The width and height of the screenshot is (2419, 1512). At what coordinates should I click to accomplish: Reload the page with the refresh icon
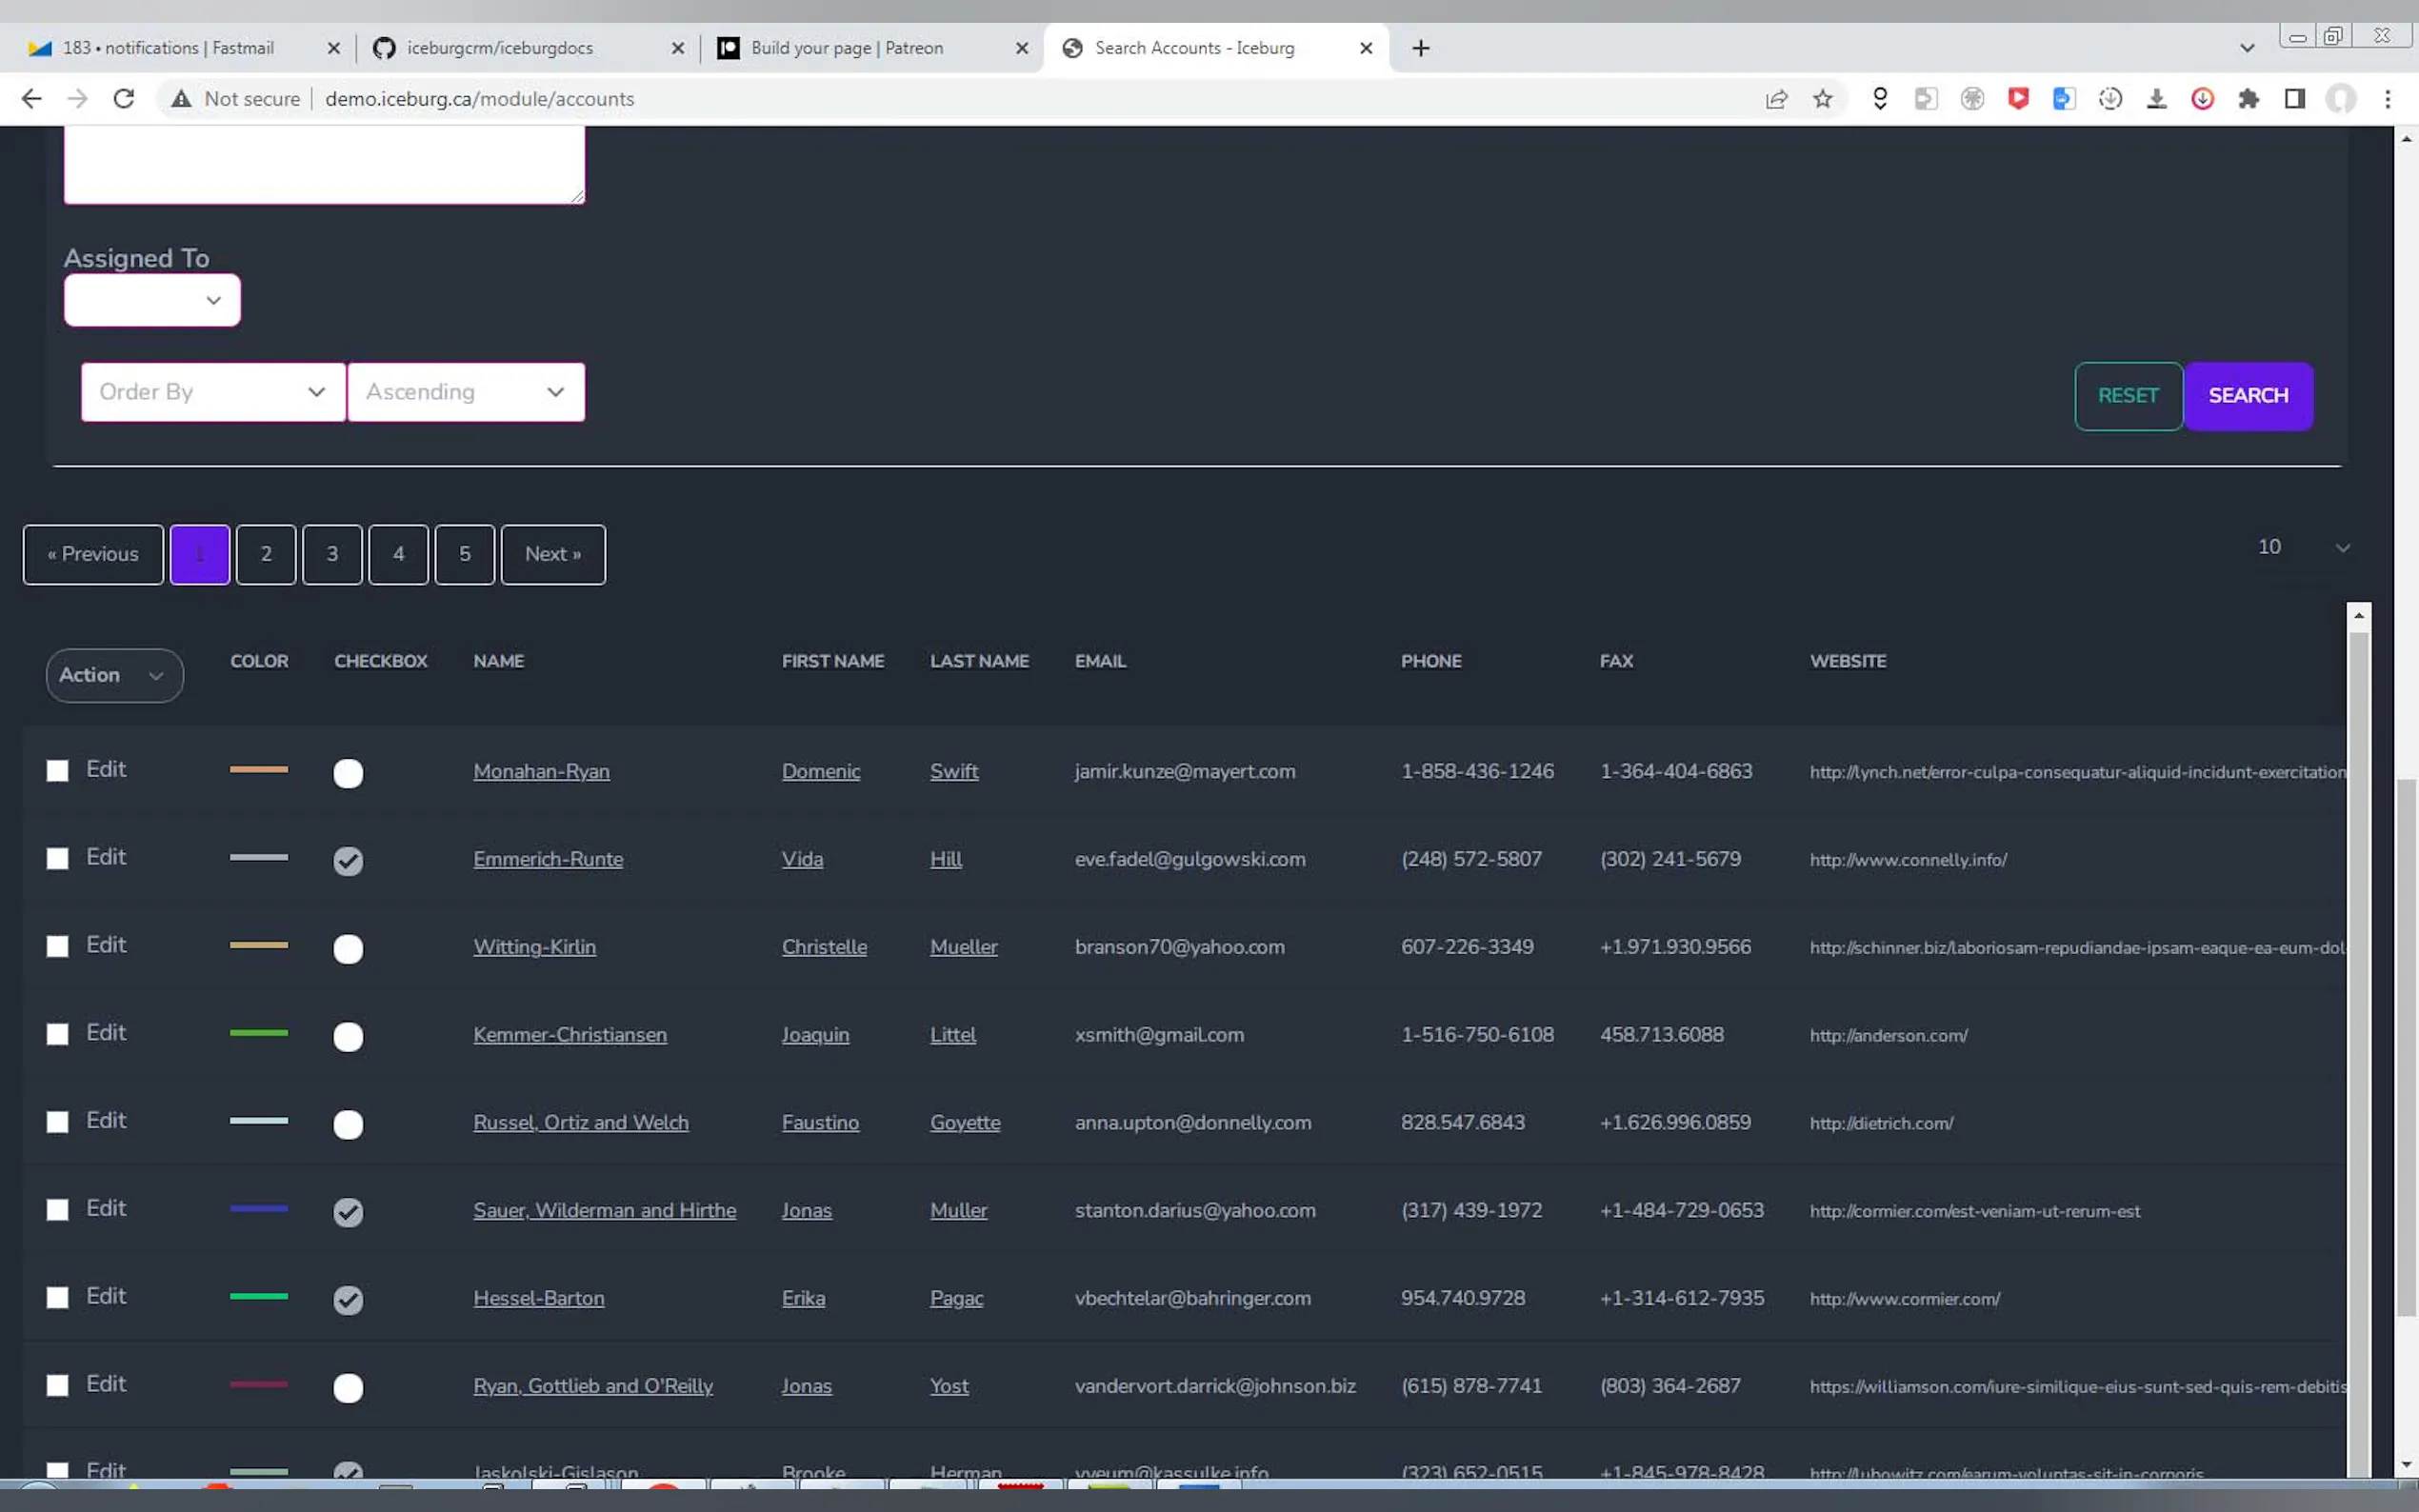coord(124,99)
